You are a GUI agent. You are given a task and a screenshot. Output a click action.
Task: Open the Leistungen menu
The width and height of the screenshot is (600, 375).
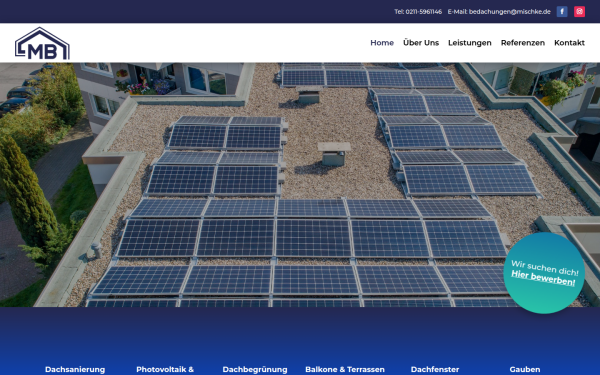coord(470,43)
